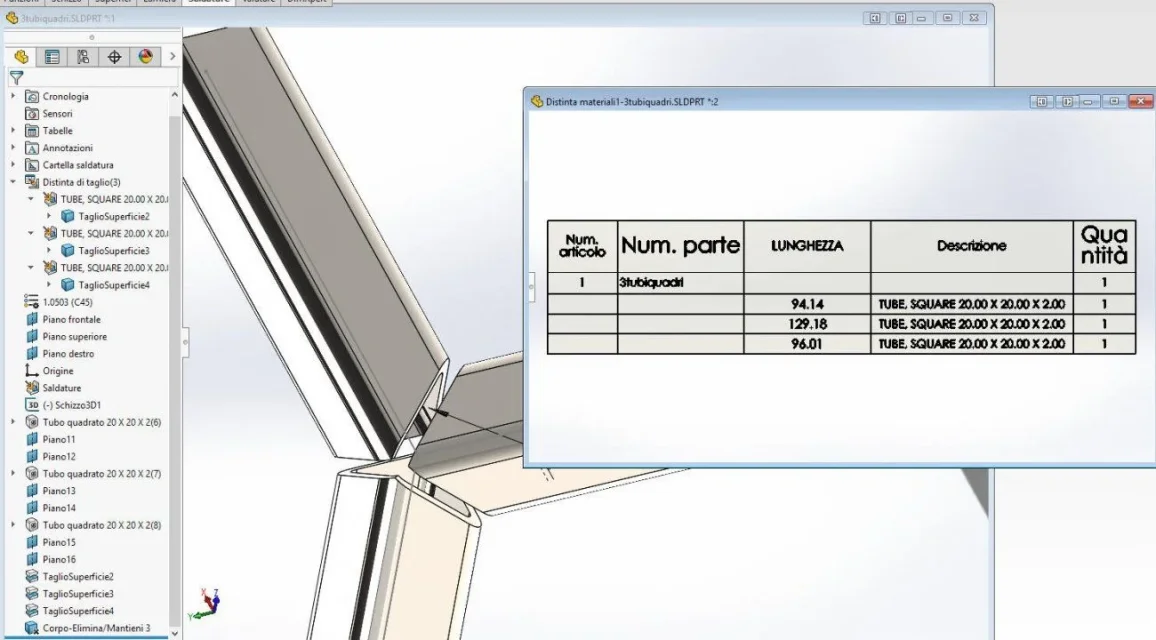Collapse the TUBE, SQUARE item containing TaglioSuperficie2
The height and width of the screenshot is (640, 1156).
pos(30,199)
